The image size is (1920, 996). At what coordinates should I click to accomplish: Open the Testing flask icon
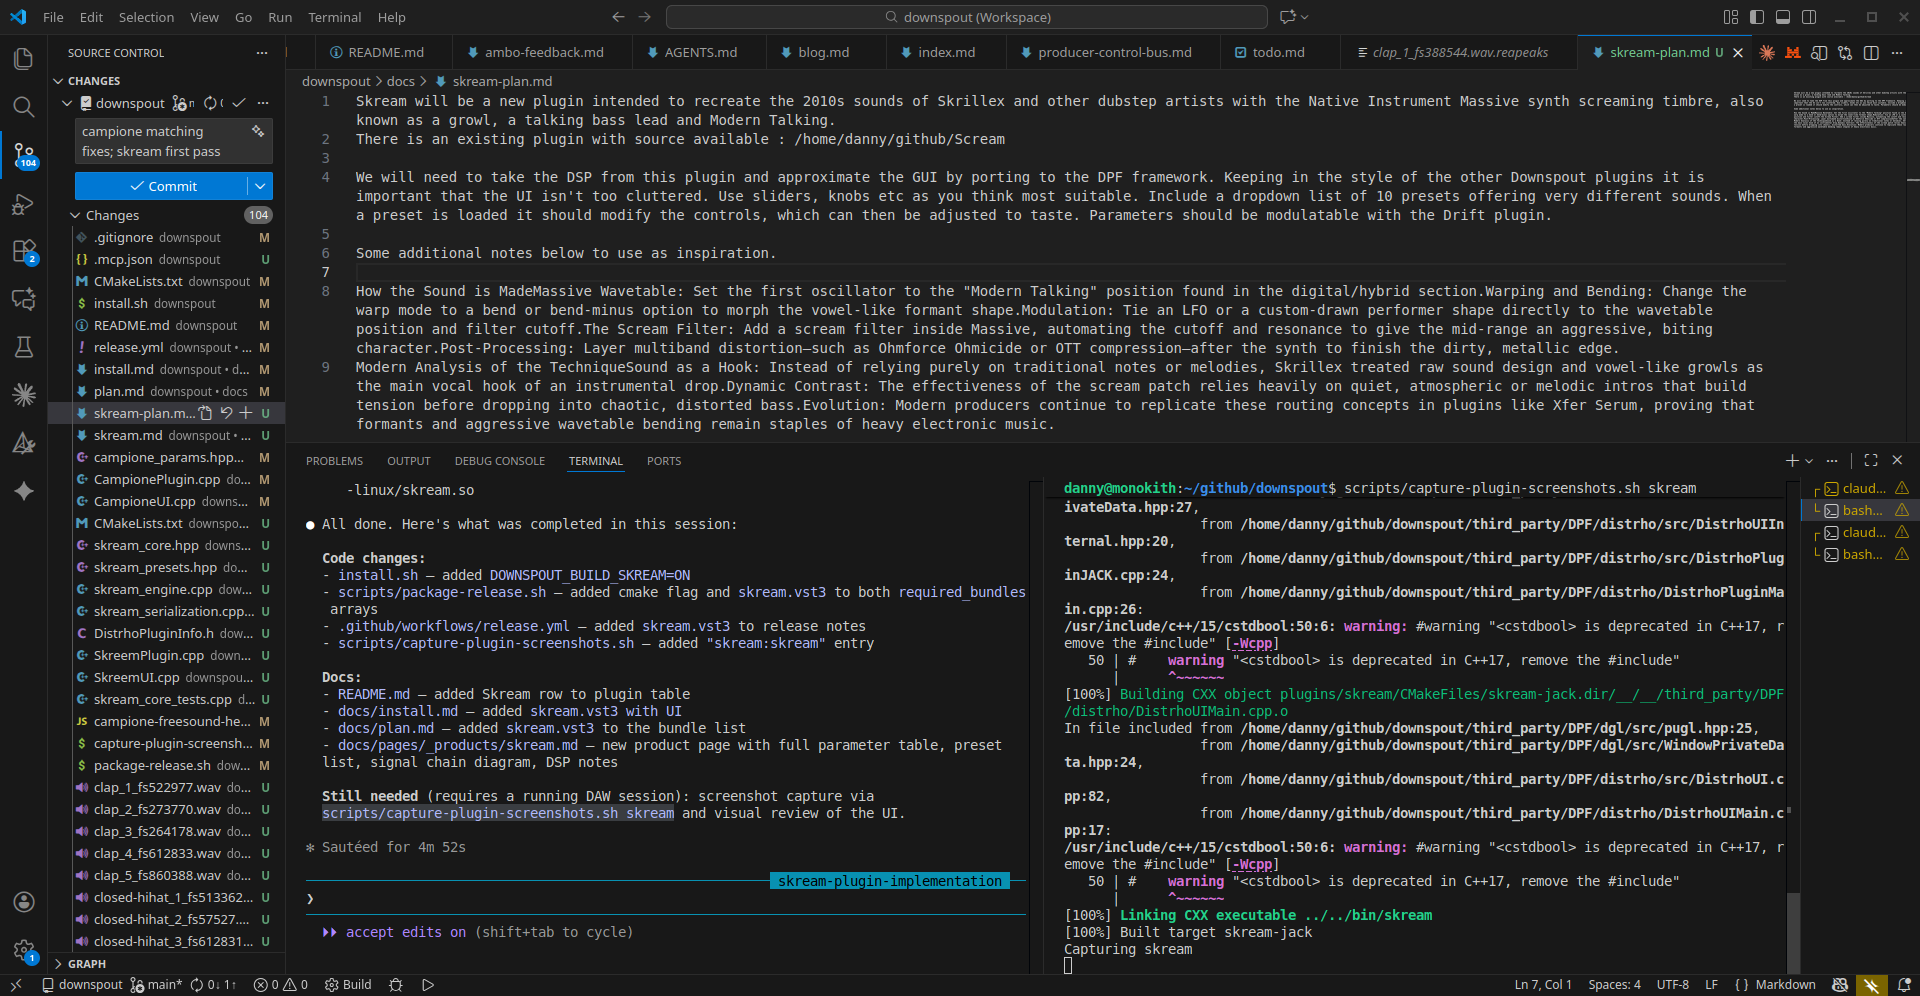pyautogui.click(x=24, y=347)
